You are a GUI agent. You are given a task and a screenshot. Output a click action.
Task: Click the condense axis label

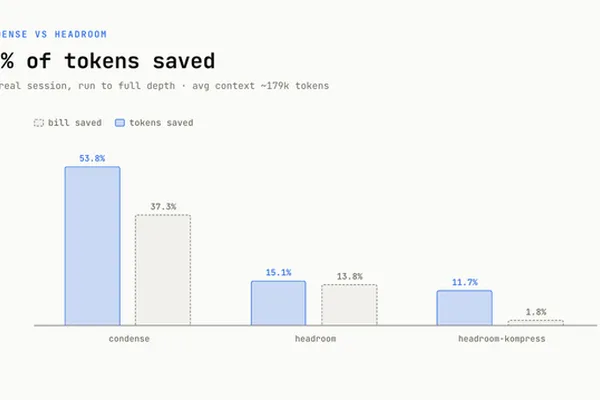pyautogui.click(x=129, y=339)
